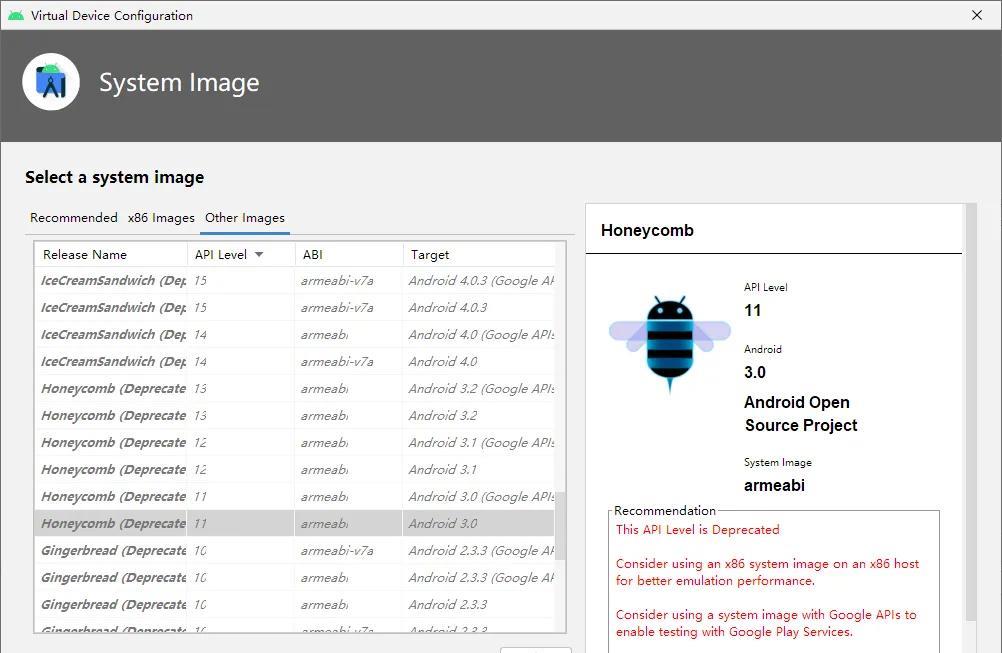The width and height of the screenshot is (1002, 653).
Task: Select the Android 3.0 (Google APIs) row
Action: (295, 496)
